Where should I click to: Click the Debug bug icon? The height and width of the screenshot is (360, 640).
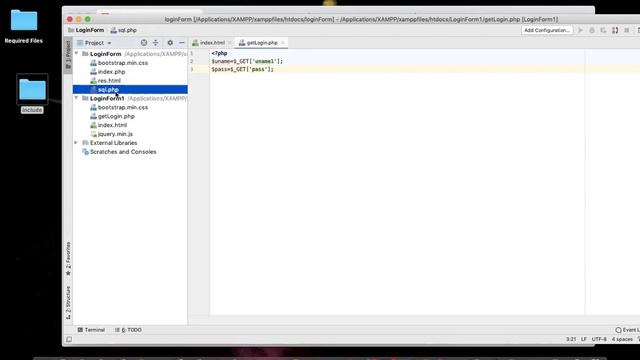coord(592,30)
